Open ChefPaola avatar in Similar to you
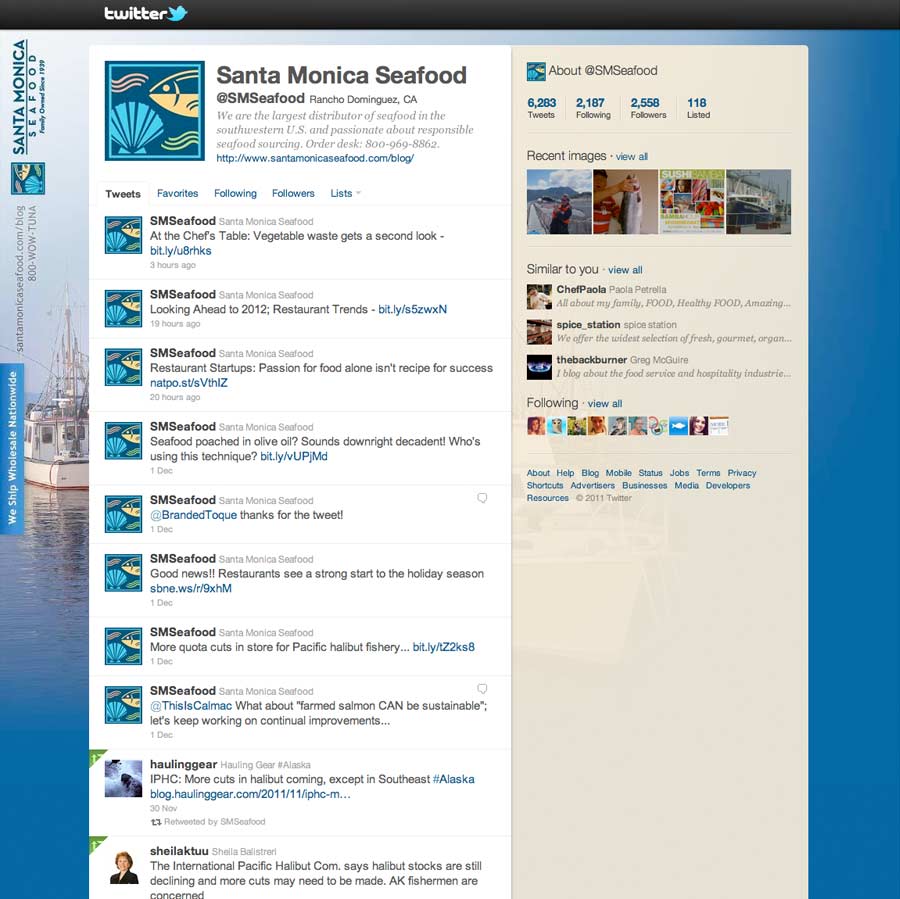The width and height of the screenshot is (900, 899). coord(539,297)
